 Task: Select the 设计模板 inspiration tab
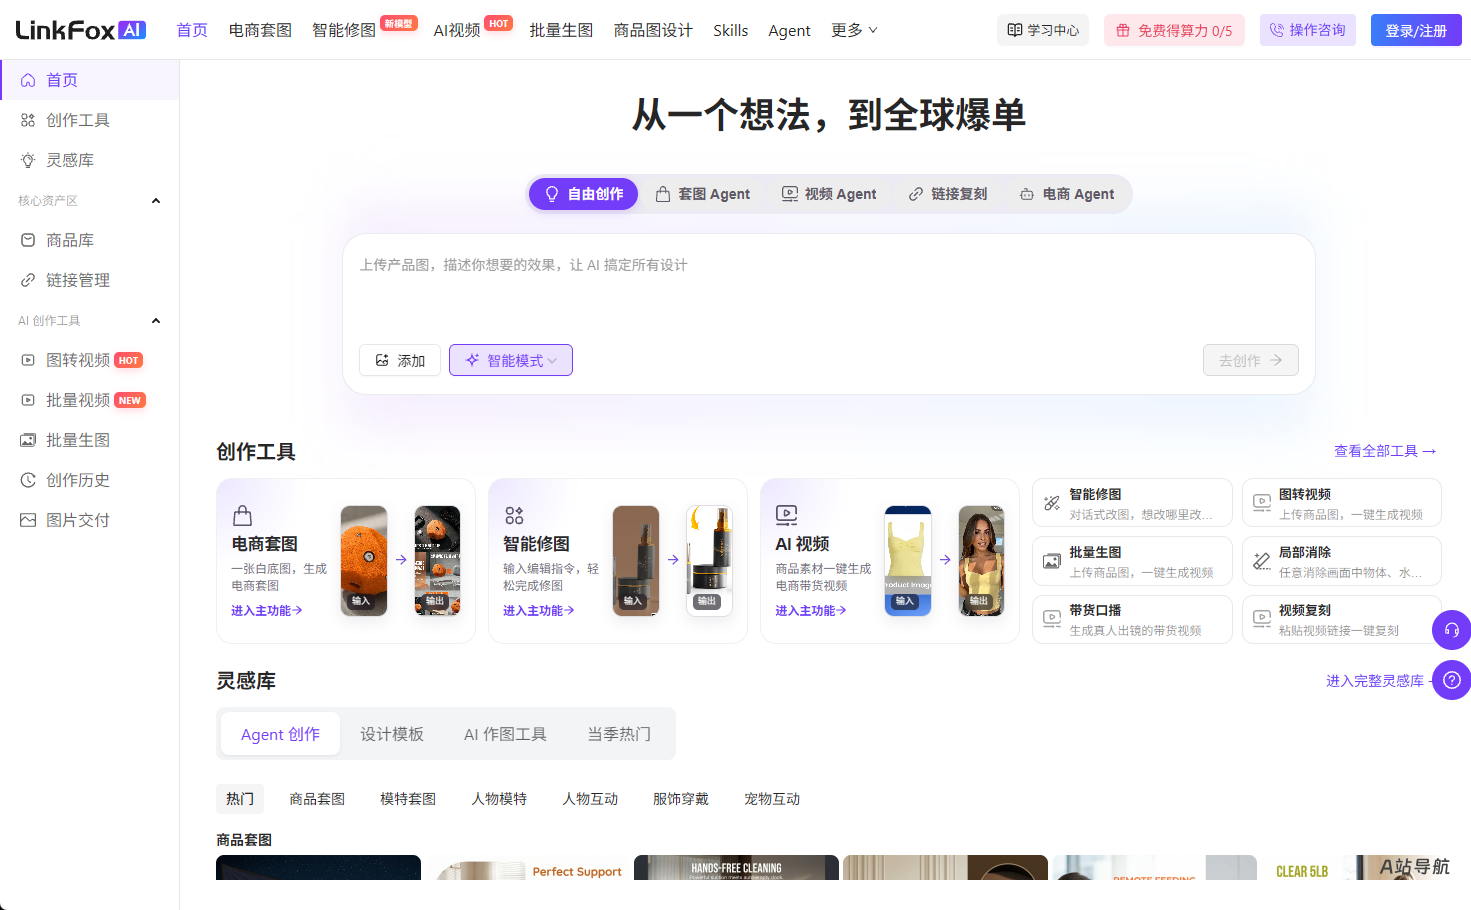(392, 734)
